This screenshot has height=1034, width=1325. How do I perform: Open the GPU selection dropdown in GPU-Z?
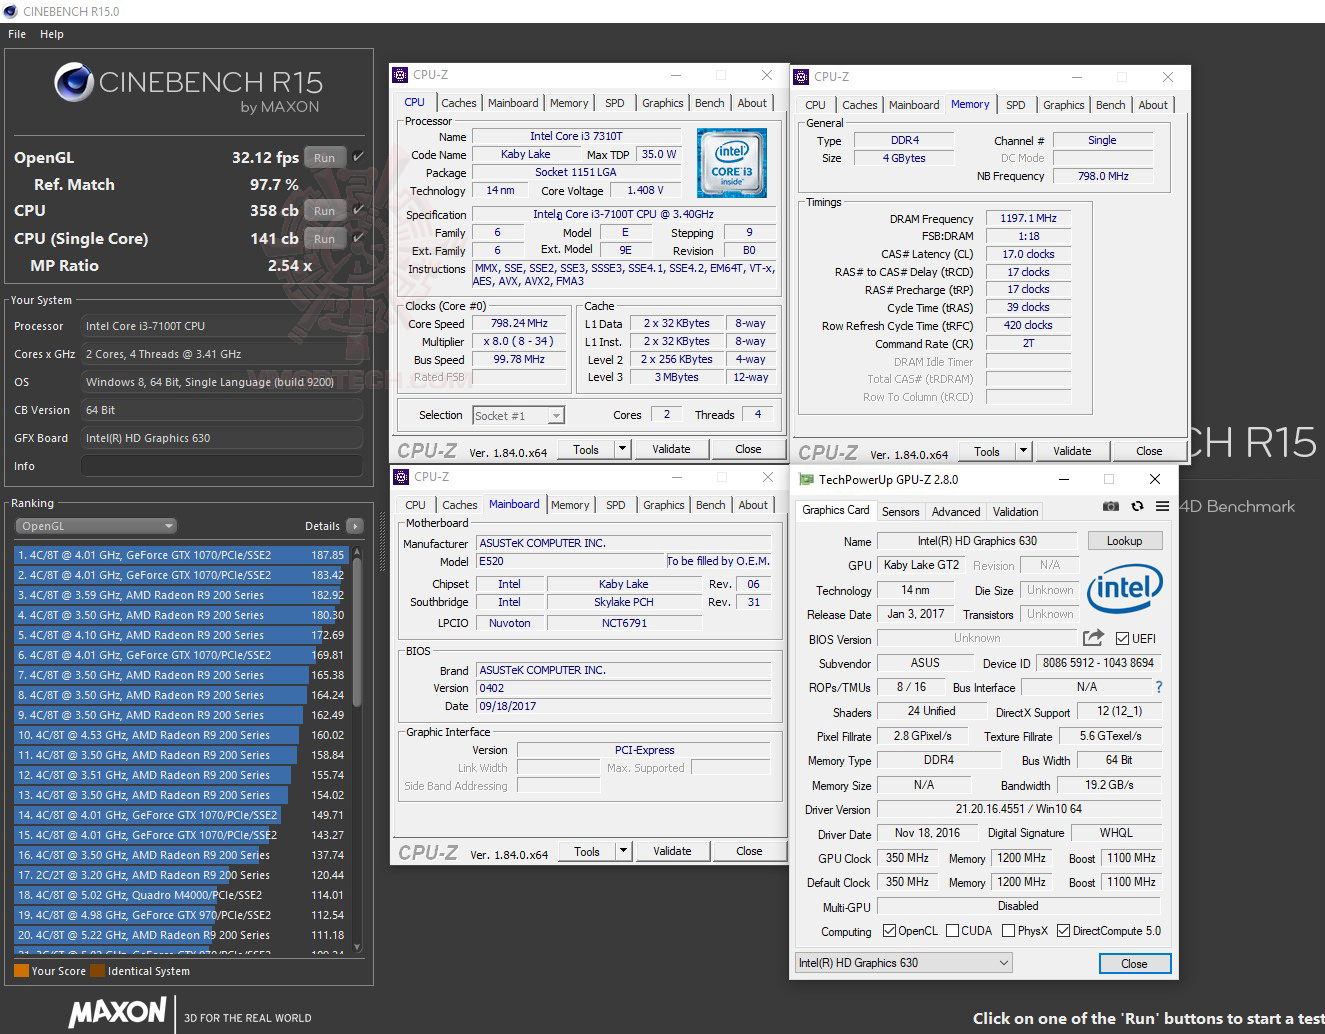click(x=904, y=963)
